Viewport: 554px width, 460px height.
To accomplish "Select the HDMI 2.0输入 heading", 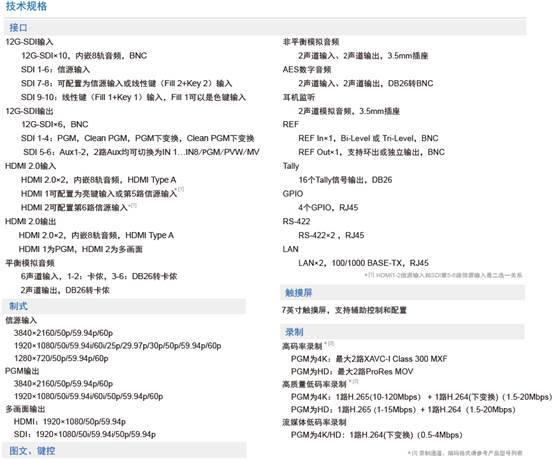I will point(30,166).
